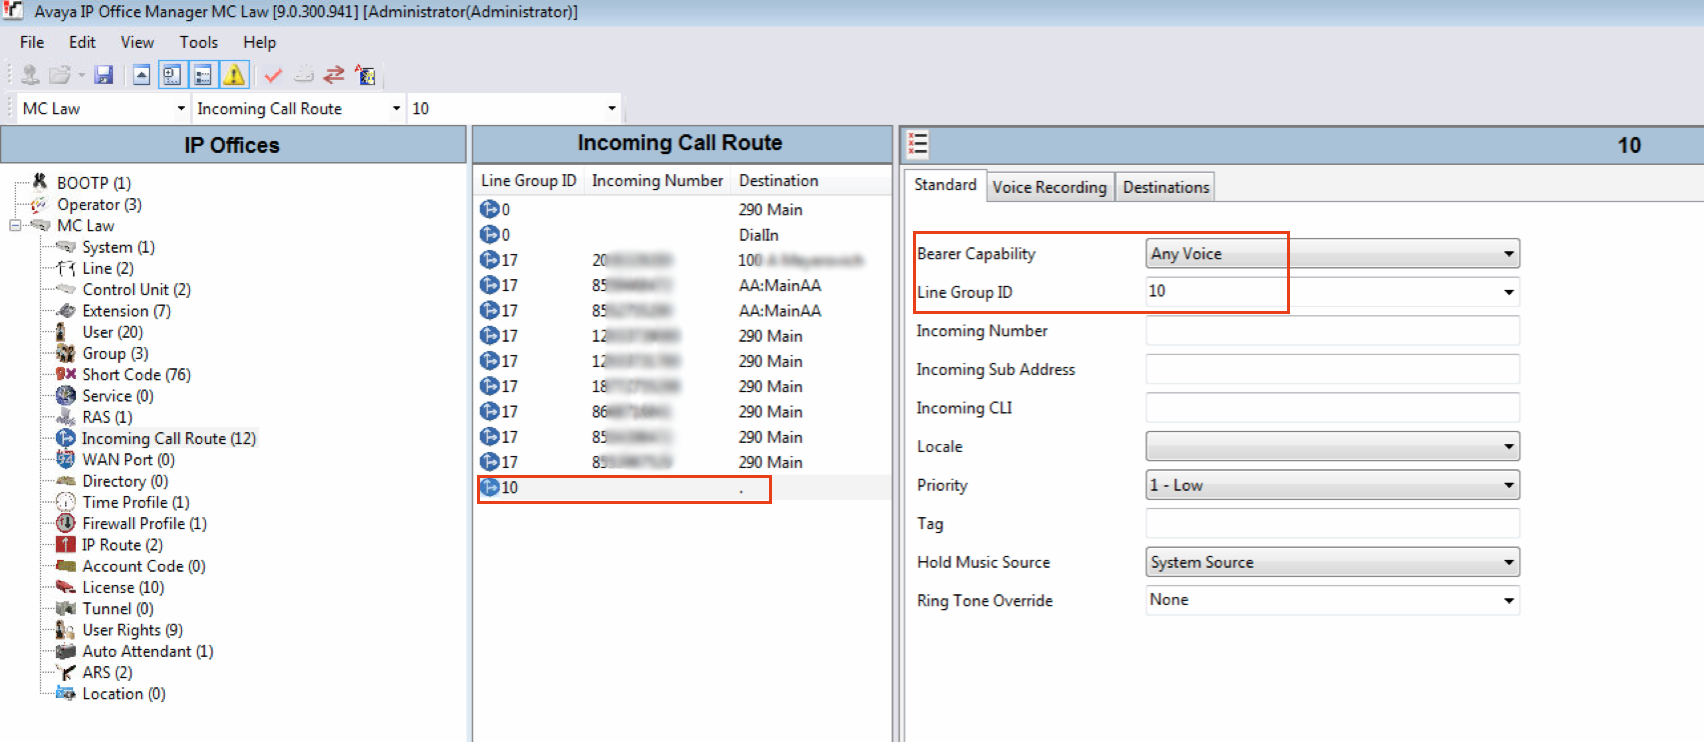Screen dimensions: 1704x742
Task: Switch to the Standard tab
Action: point(945,185)
